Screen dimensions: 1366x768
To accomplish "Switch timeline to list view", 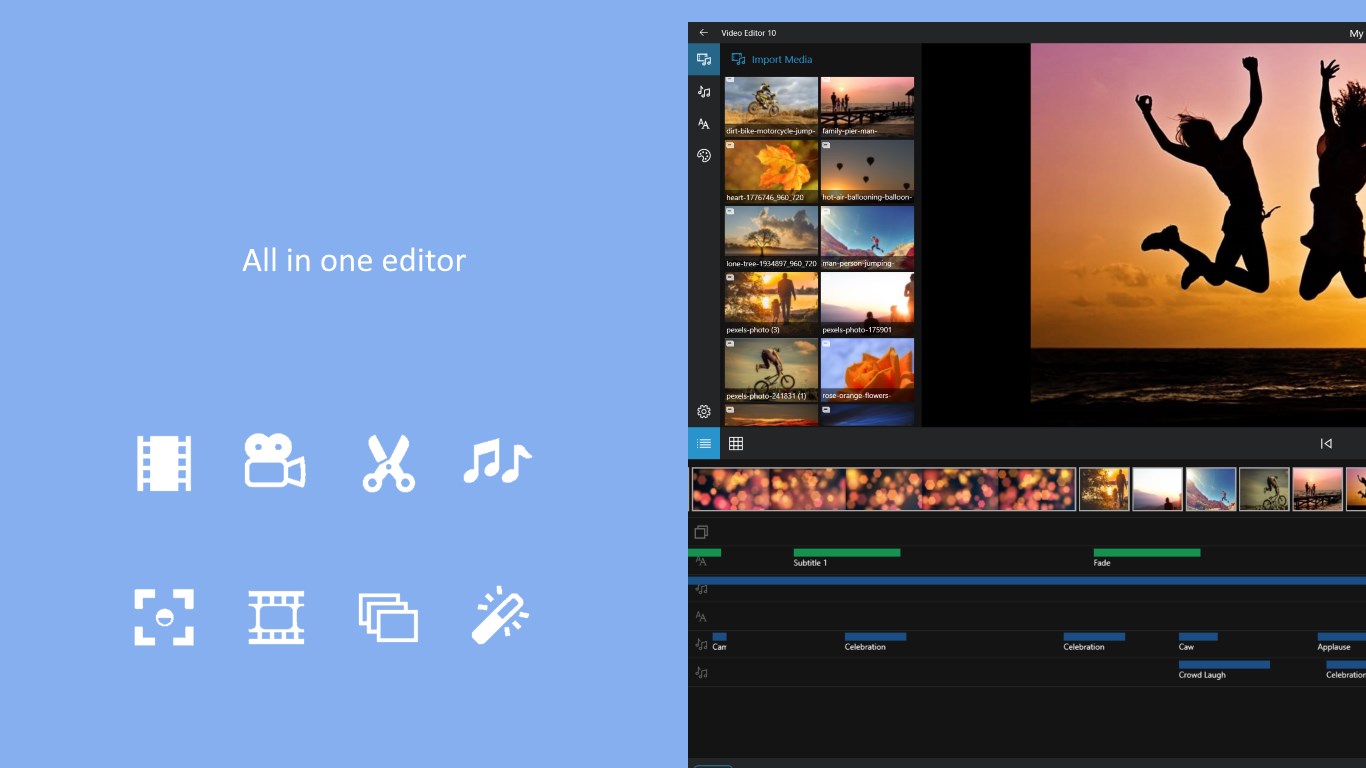I will point(704,444).
